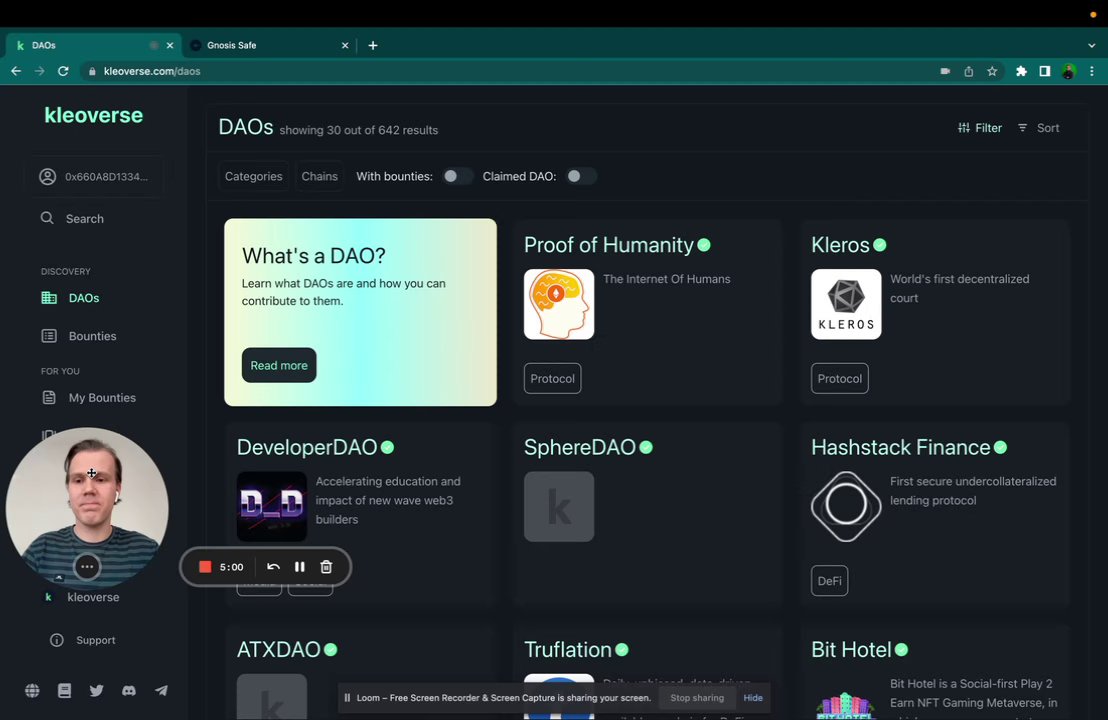The height and width of the screenshot is (720, 1108).
Task: Open the ATXDAO title
Action: click(x=278, y=650)
